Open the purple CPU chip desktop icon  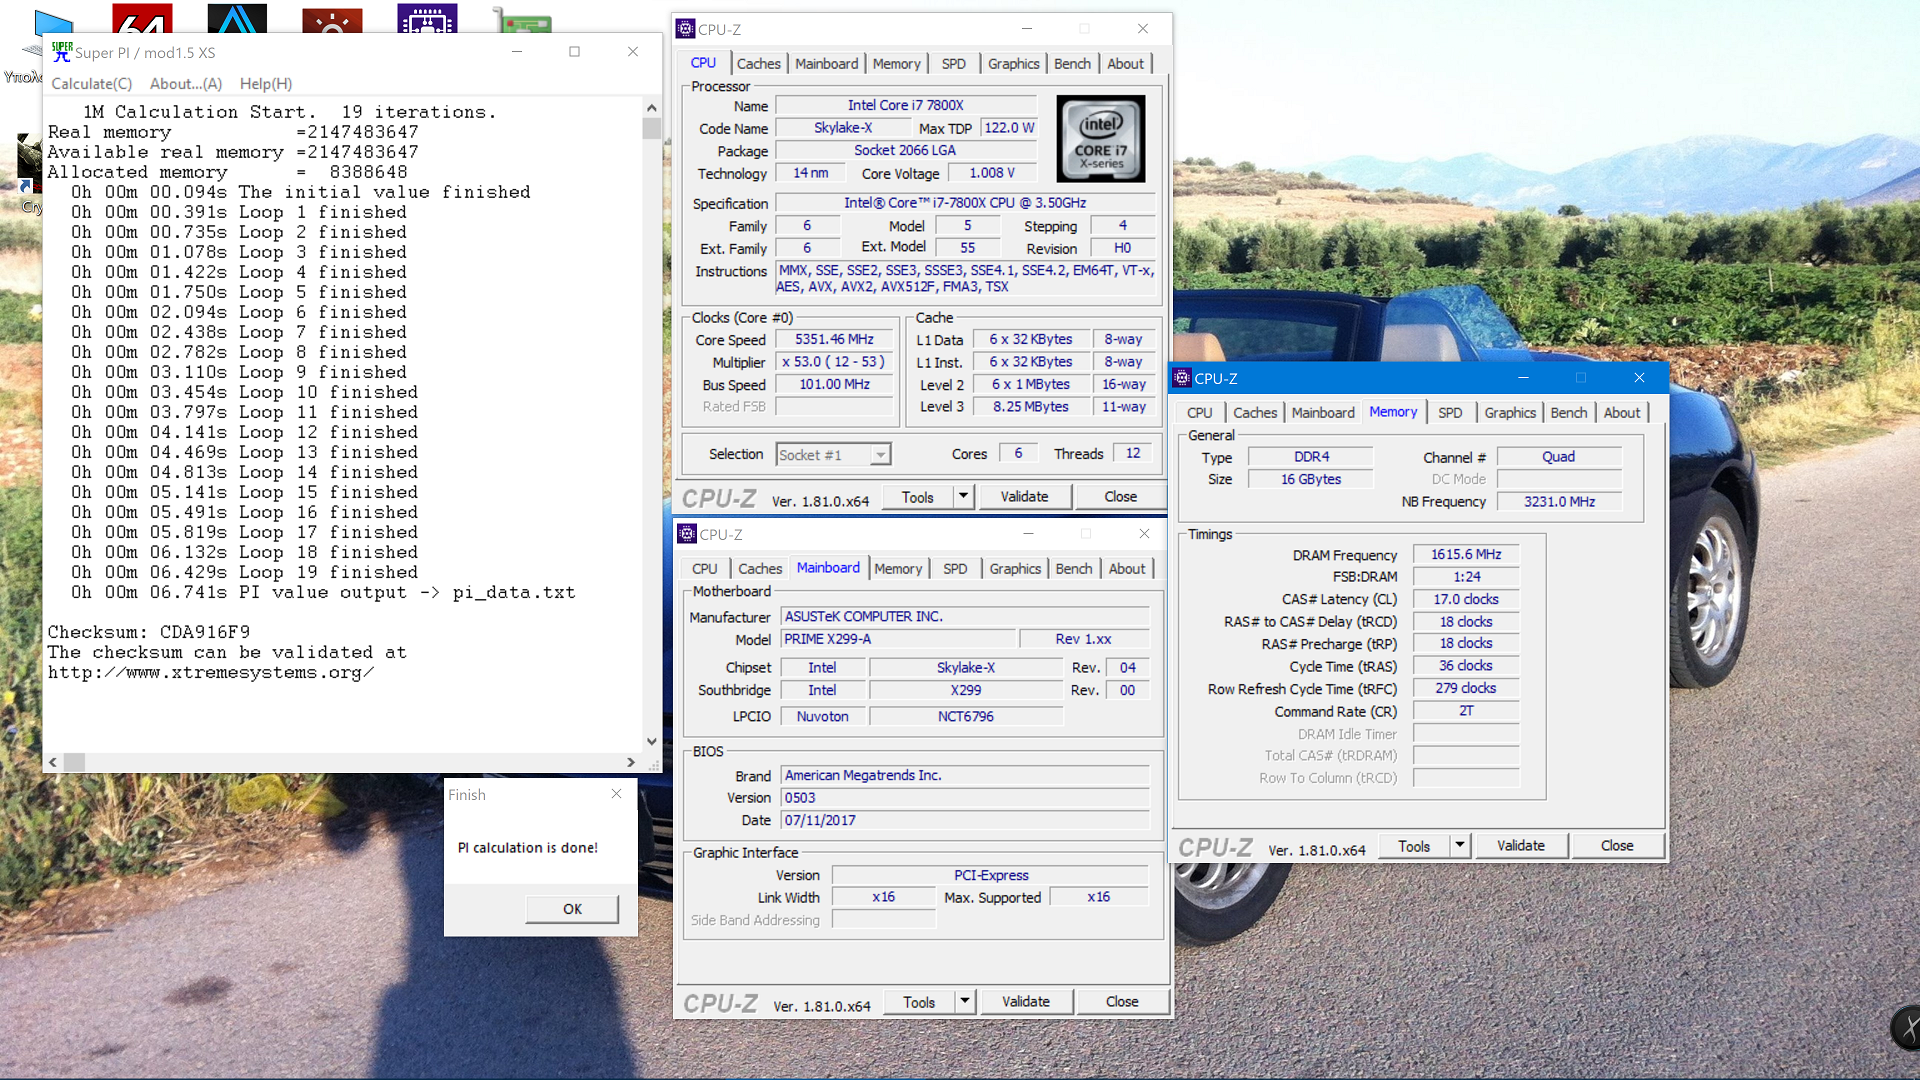tap(427, 18)
